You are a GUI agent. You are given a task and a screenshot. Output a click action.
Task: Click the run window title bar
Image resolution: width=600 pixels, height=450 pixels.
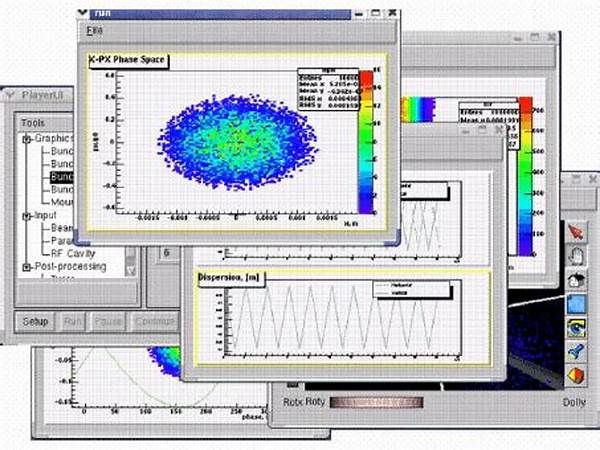point(220,13)
